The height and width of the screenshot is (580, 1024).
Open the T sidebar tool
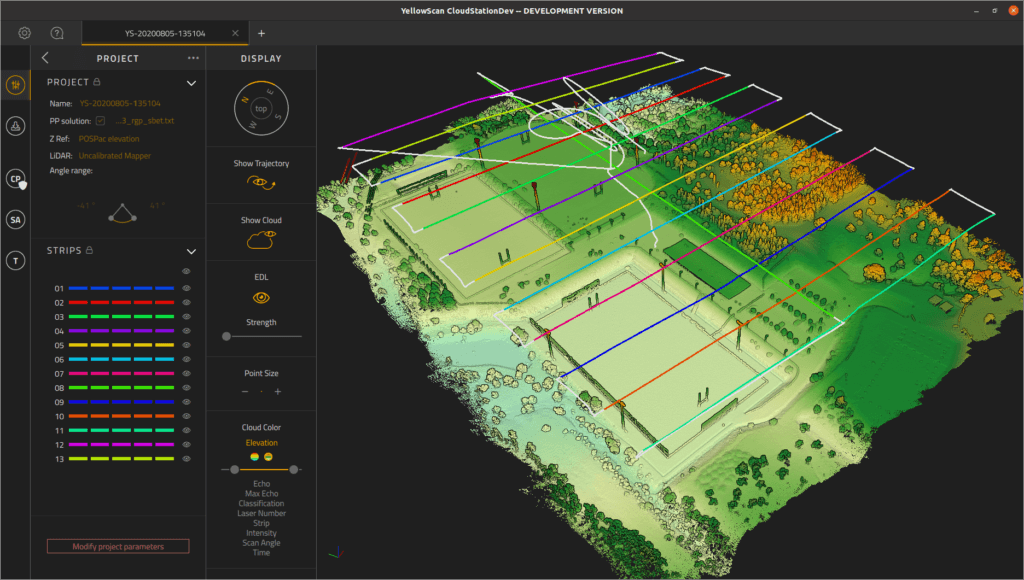pyautogui.click(x=16, y=261)
